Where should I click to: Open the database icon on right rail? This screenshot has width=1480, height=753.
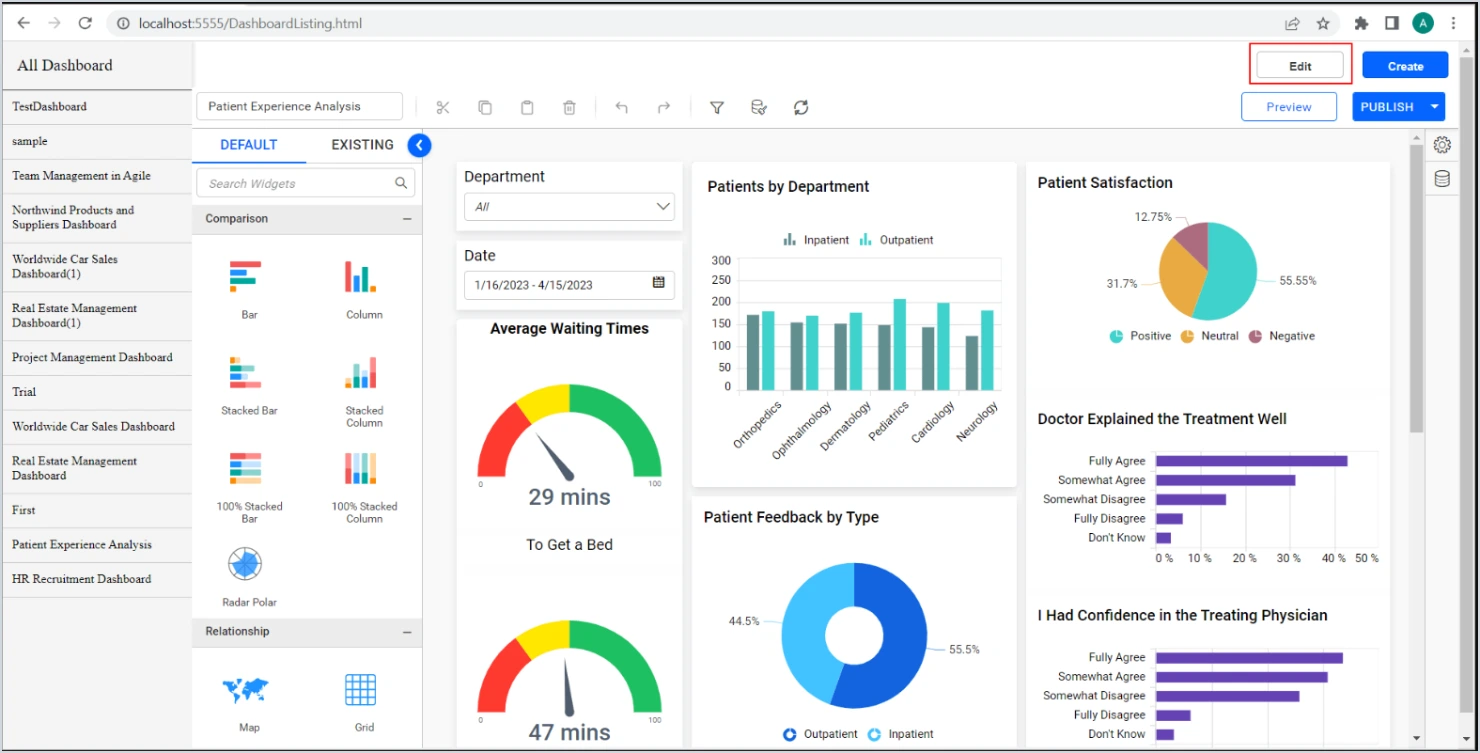coord(1442,179)
